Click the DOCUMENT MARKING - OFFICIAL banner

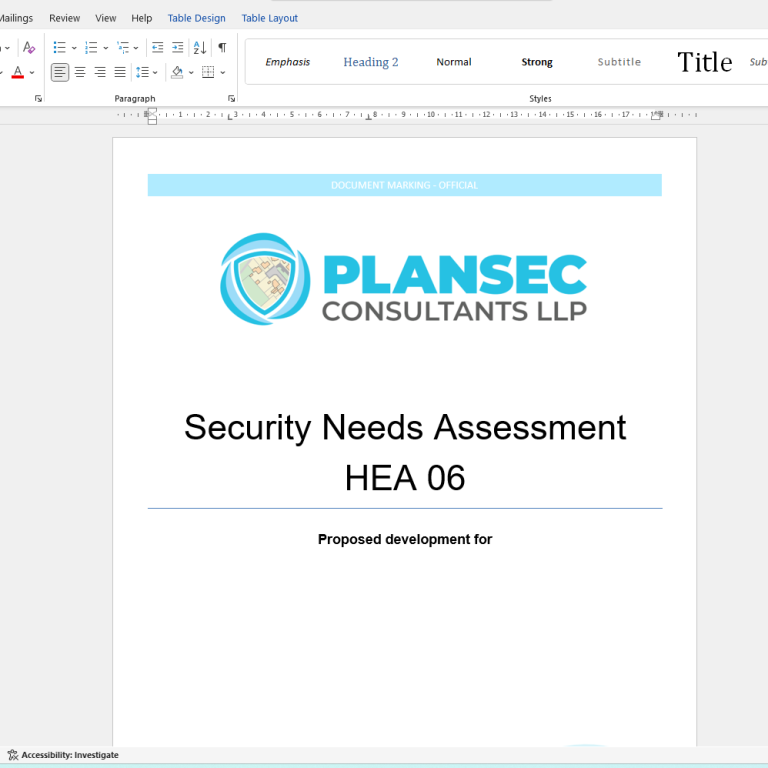(405, 185)
